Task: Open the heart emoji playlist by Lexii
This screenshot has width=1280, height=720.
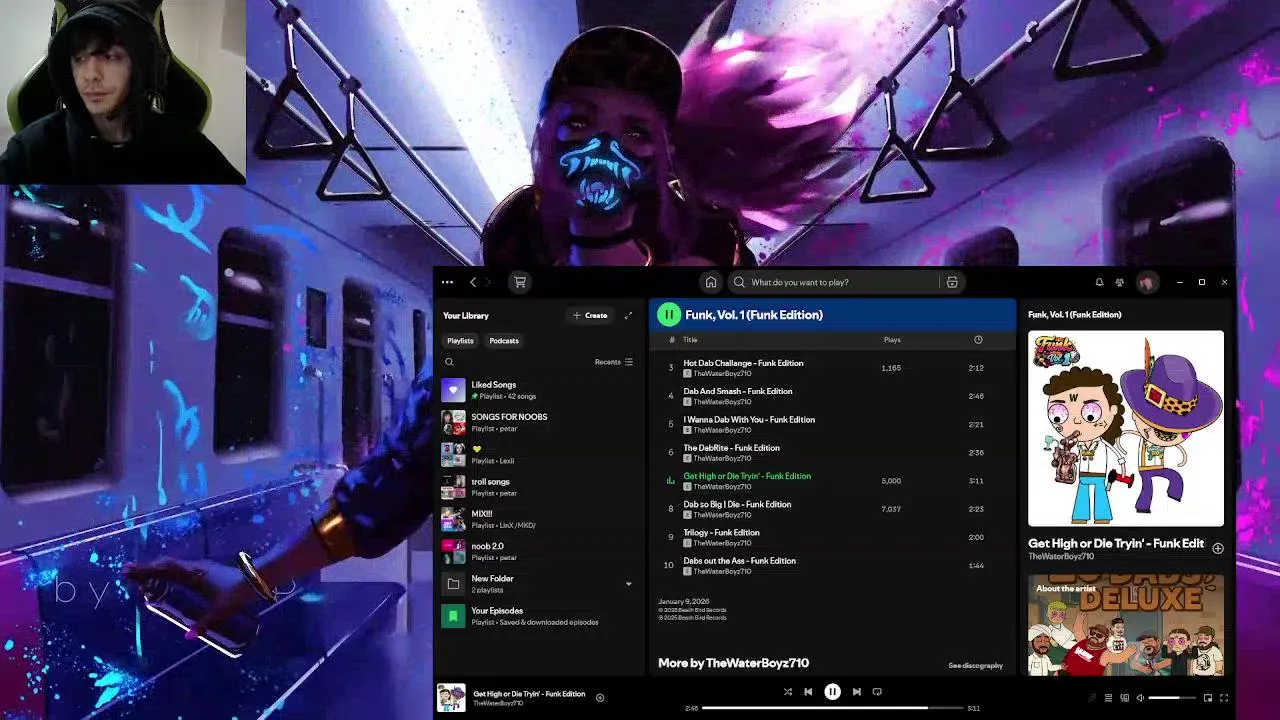Action: pos(539,454)
